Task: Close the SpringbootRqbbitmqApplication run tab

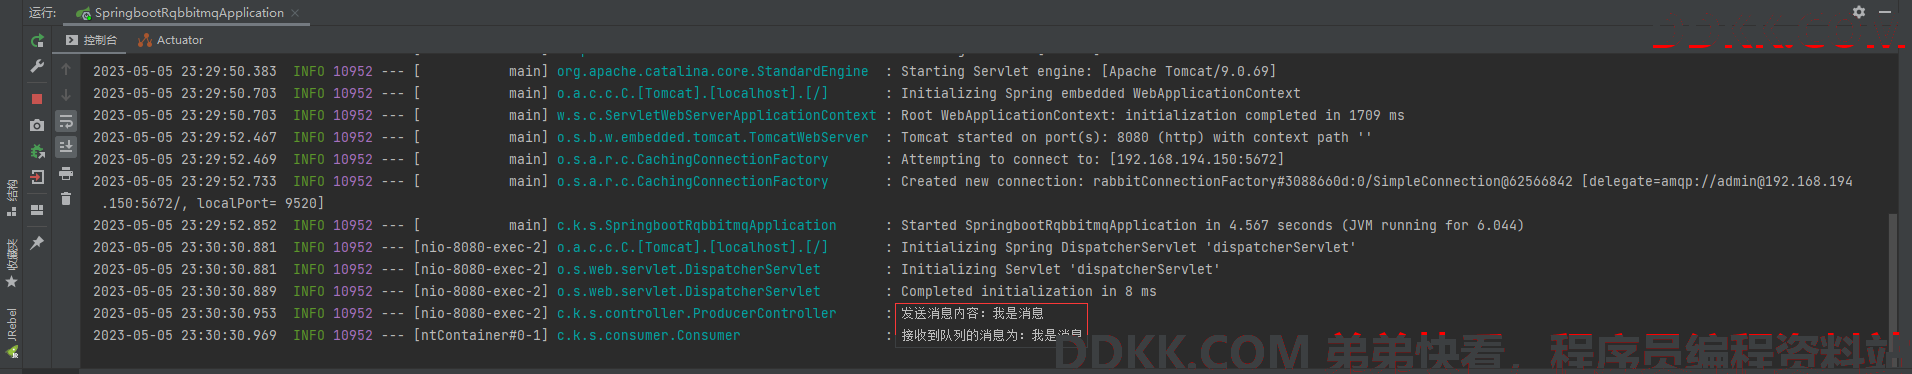Action: 295,13
